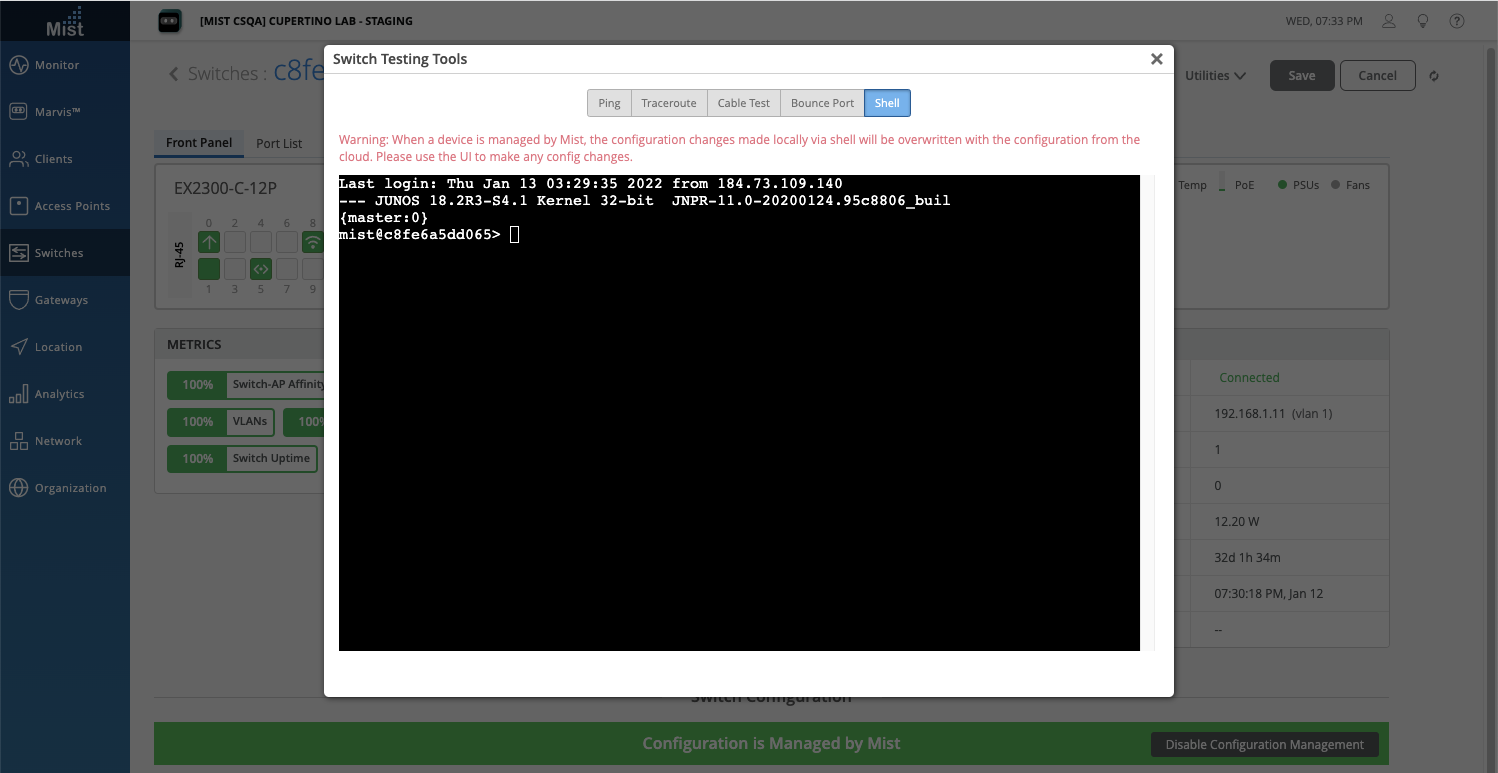Go back using the Switches chevron
Viewport: 1498px width, 773px height.
click(x=173, y=74)
